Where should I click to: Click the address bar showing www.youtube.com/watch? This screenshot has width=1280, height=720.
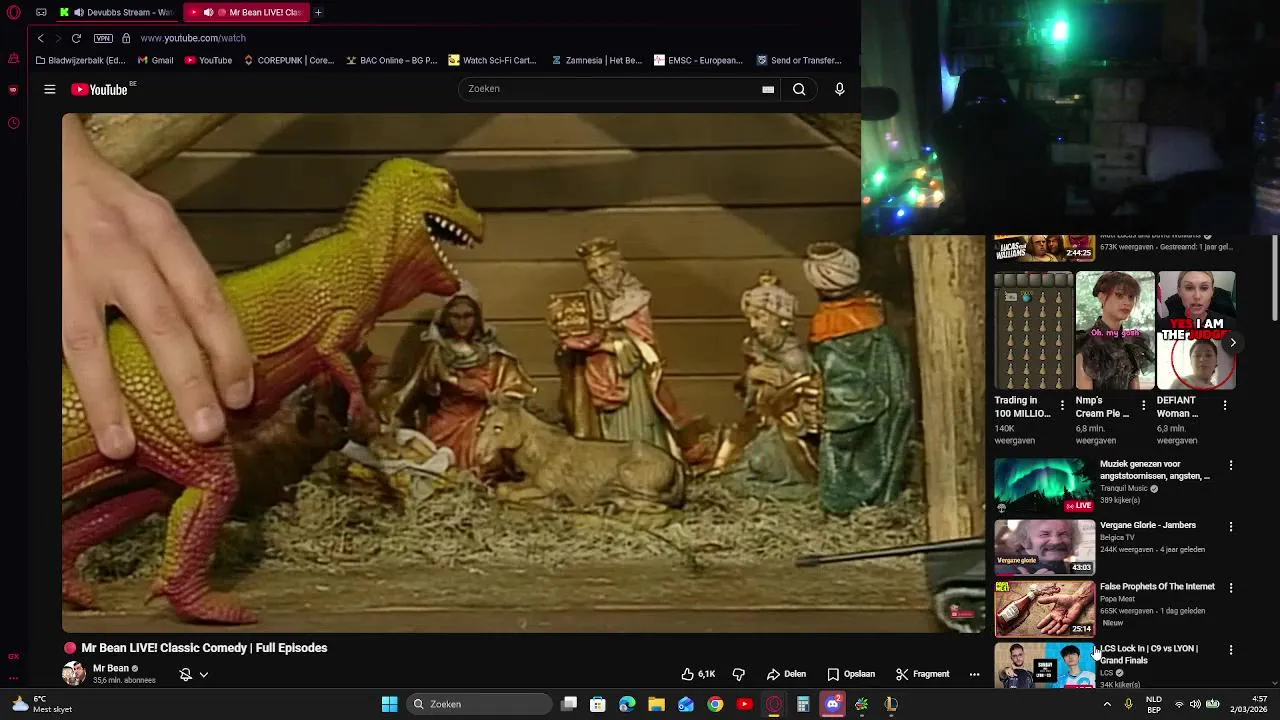(x=193, y=38)
